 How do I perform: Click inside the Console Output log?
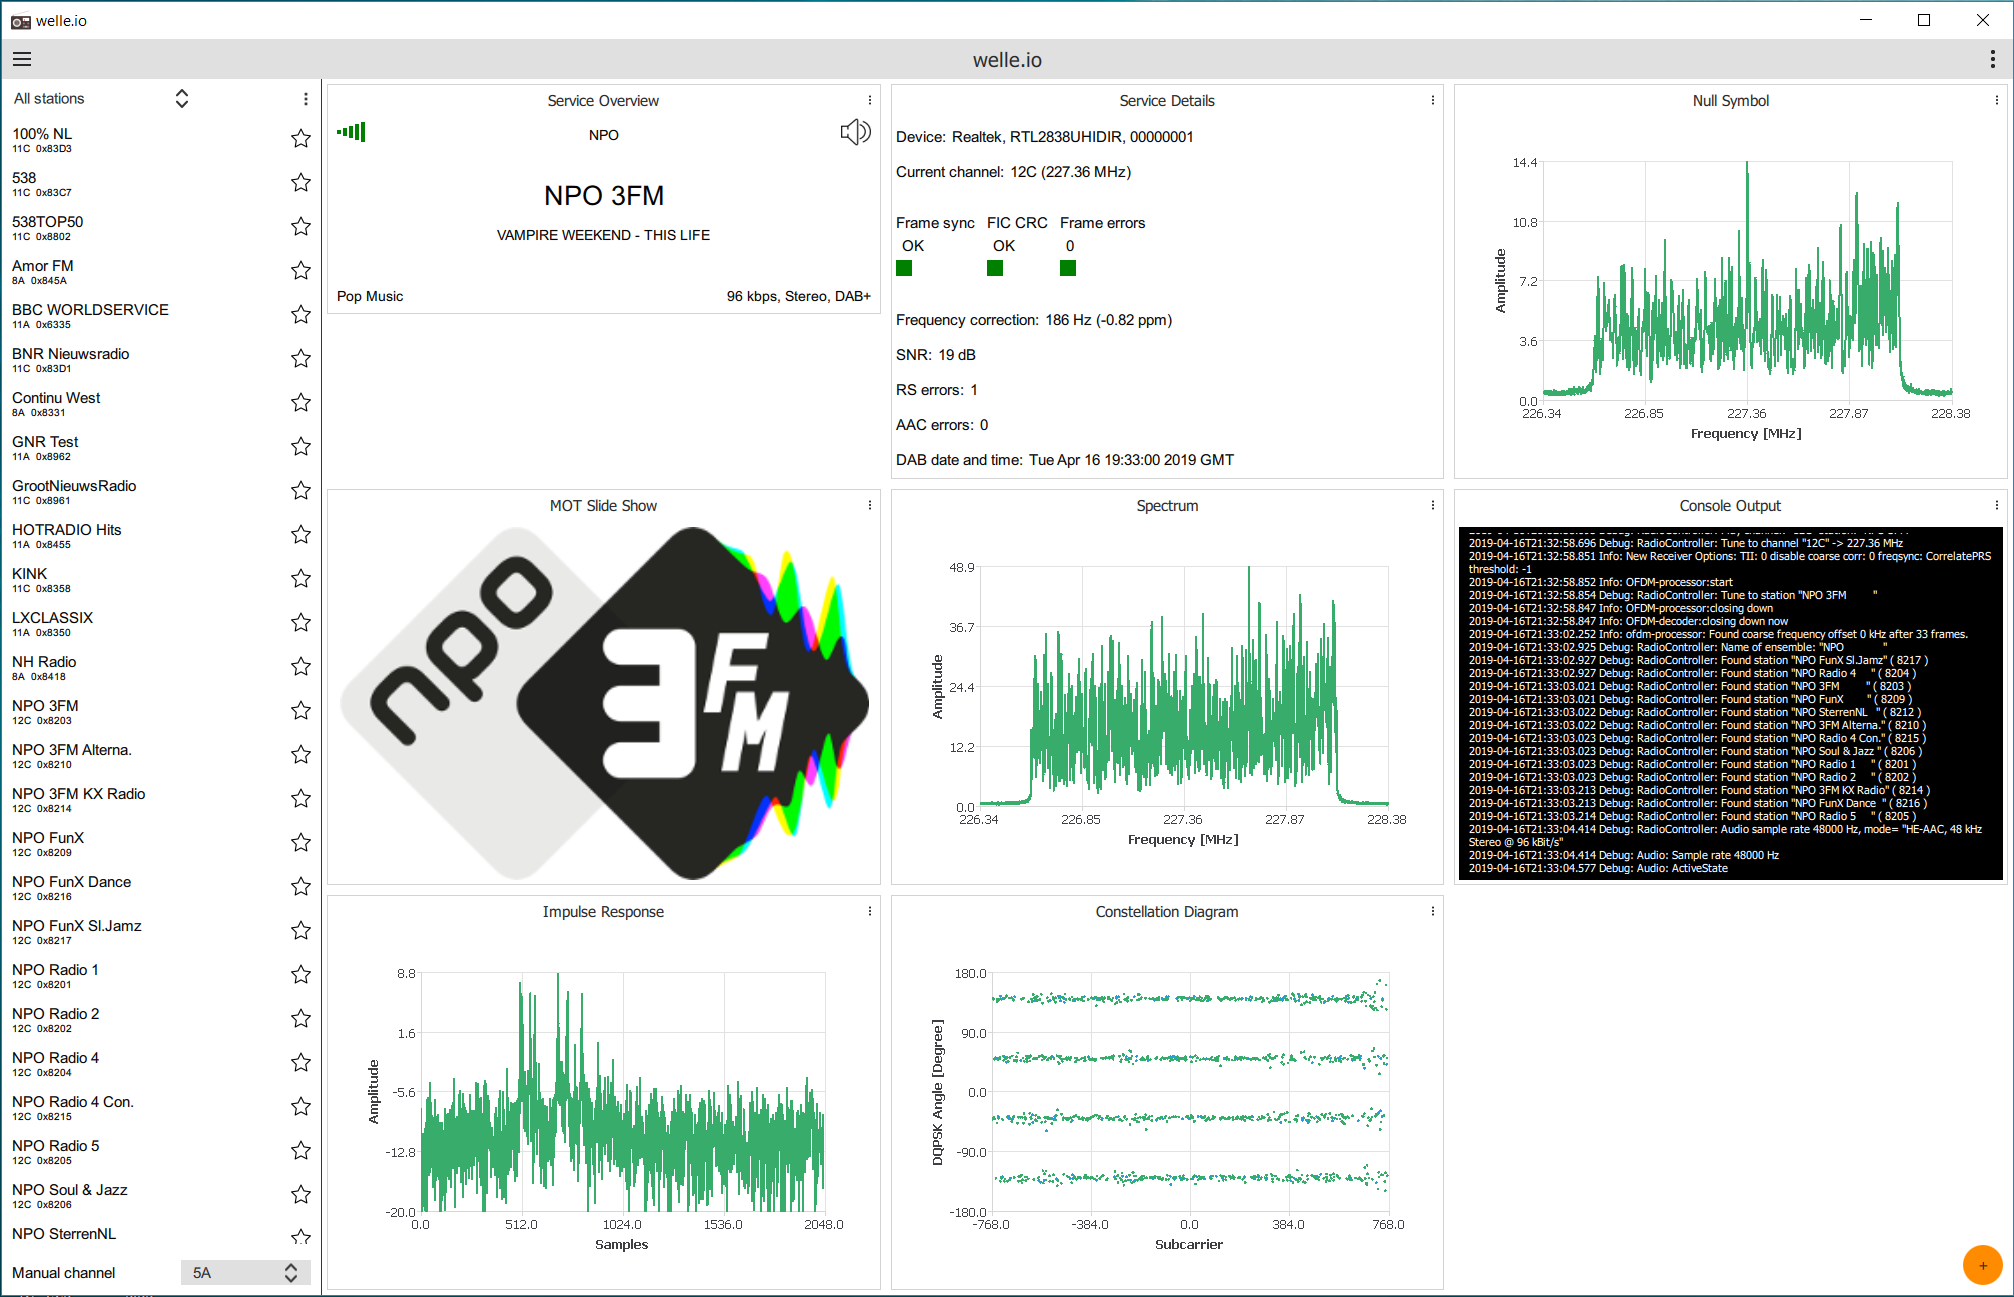pyautogui.click(x=1730, y=704)
